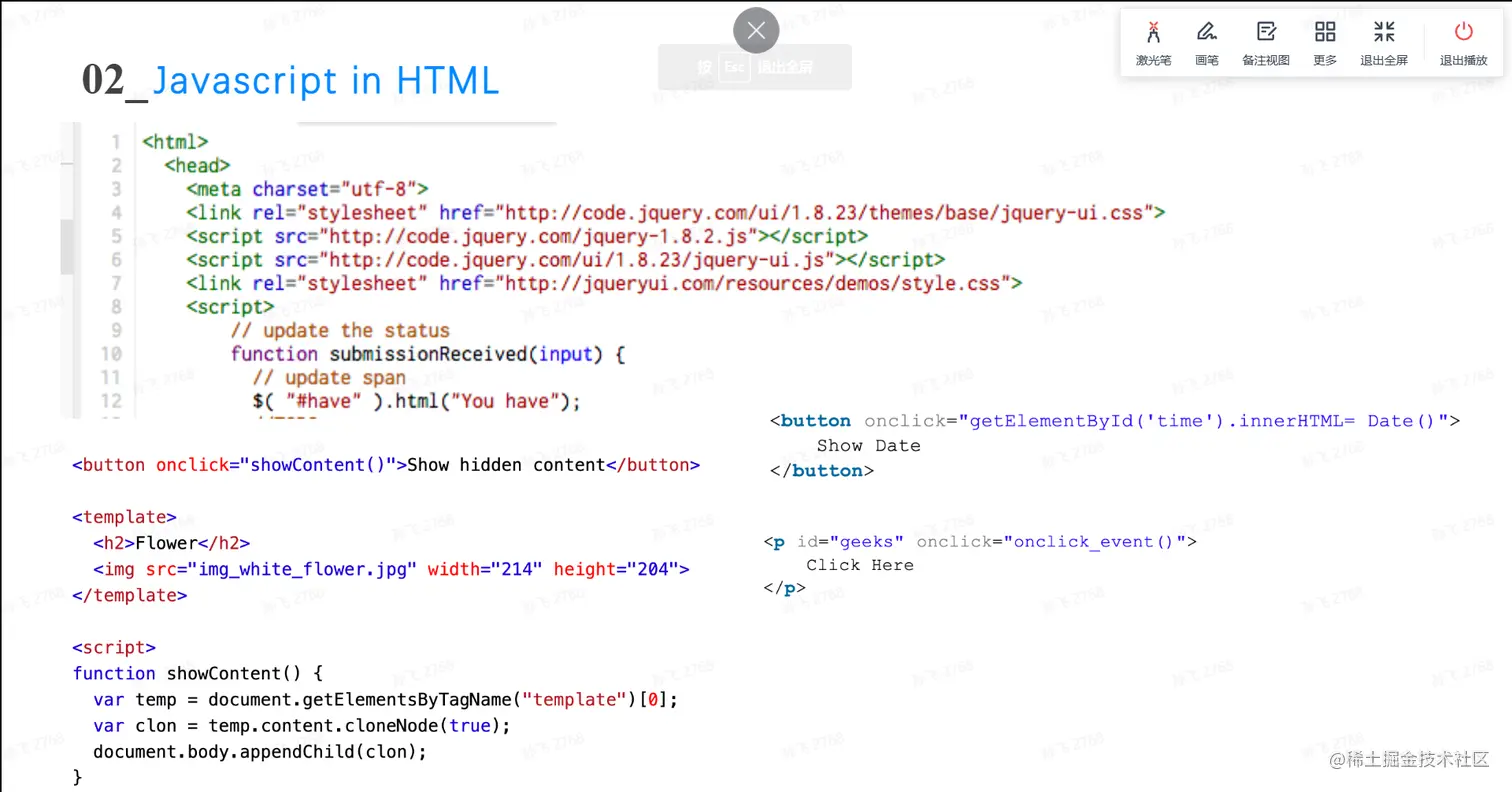Stop the presentation (退出播放)
Image resolution: width=1512 pixels, height=792 pixels.
(1464, 43)
